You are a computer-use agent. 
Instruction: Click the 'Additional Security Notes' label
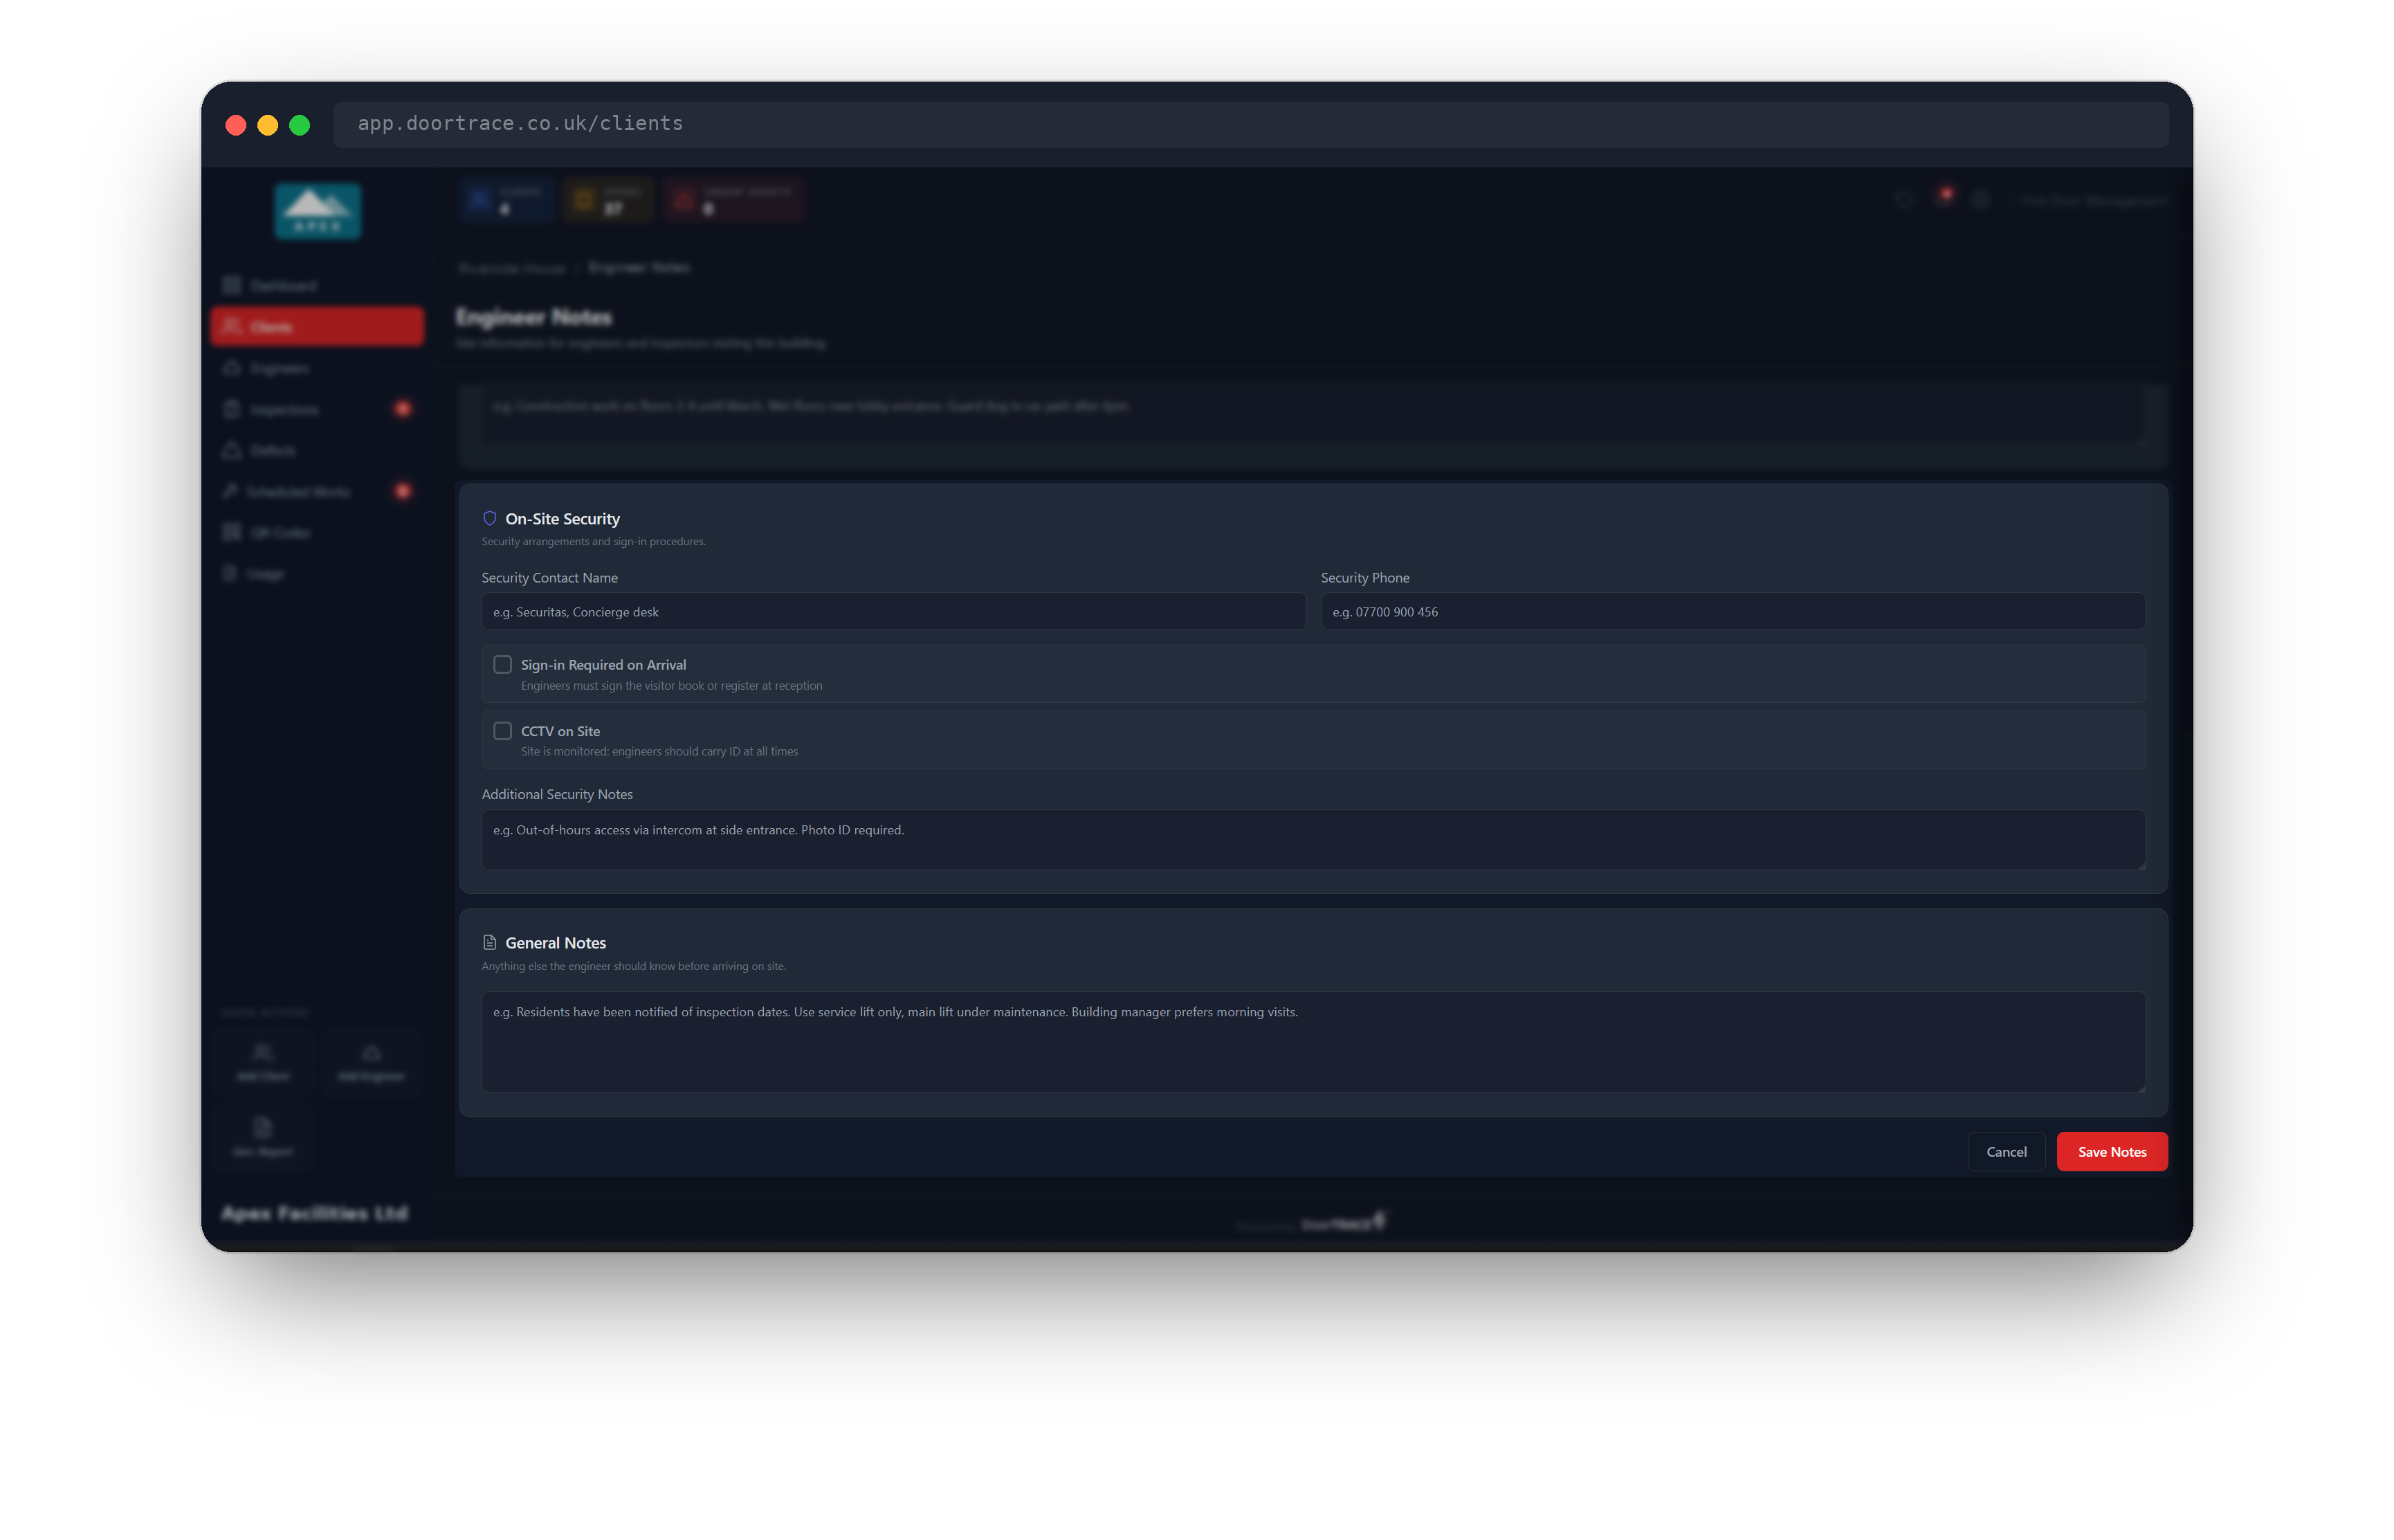[557, 794]
